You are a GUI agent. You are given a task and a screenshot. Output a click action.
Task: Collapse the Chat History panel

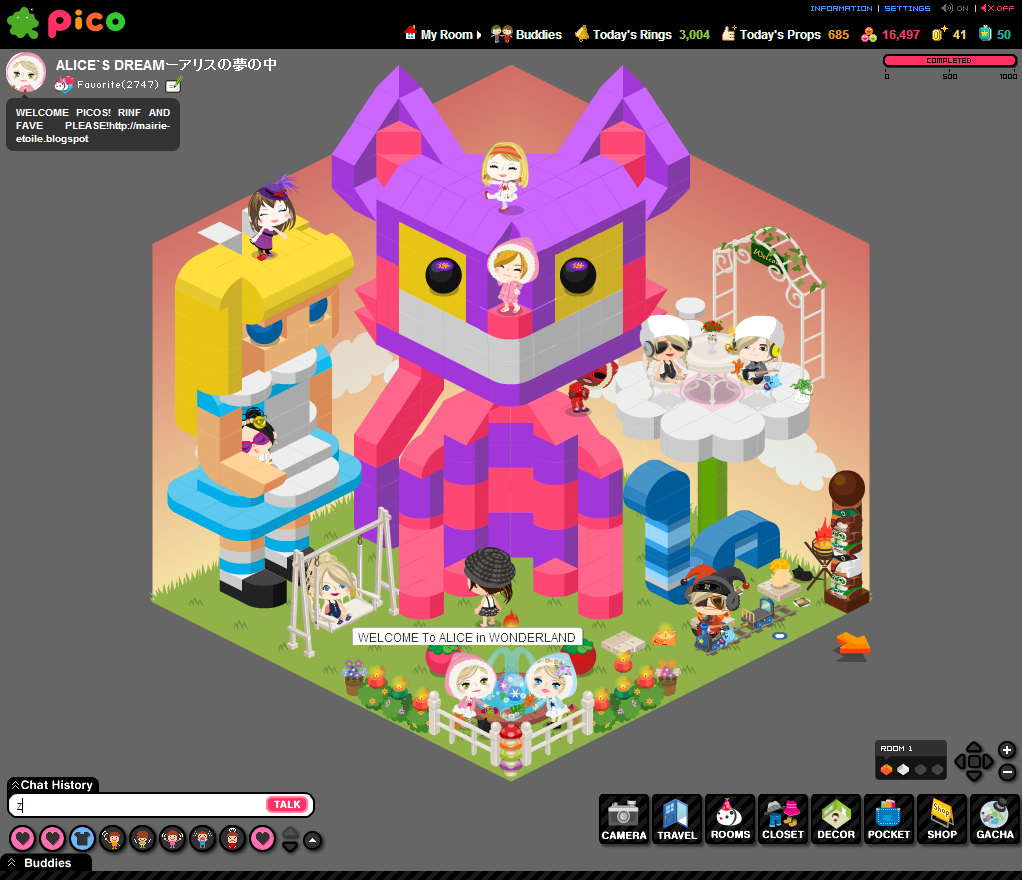[13, 784]
